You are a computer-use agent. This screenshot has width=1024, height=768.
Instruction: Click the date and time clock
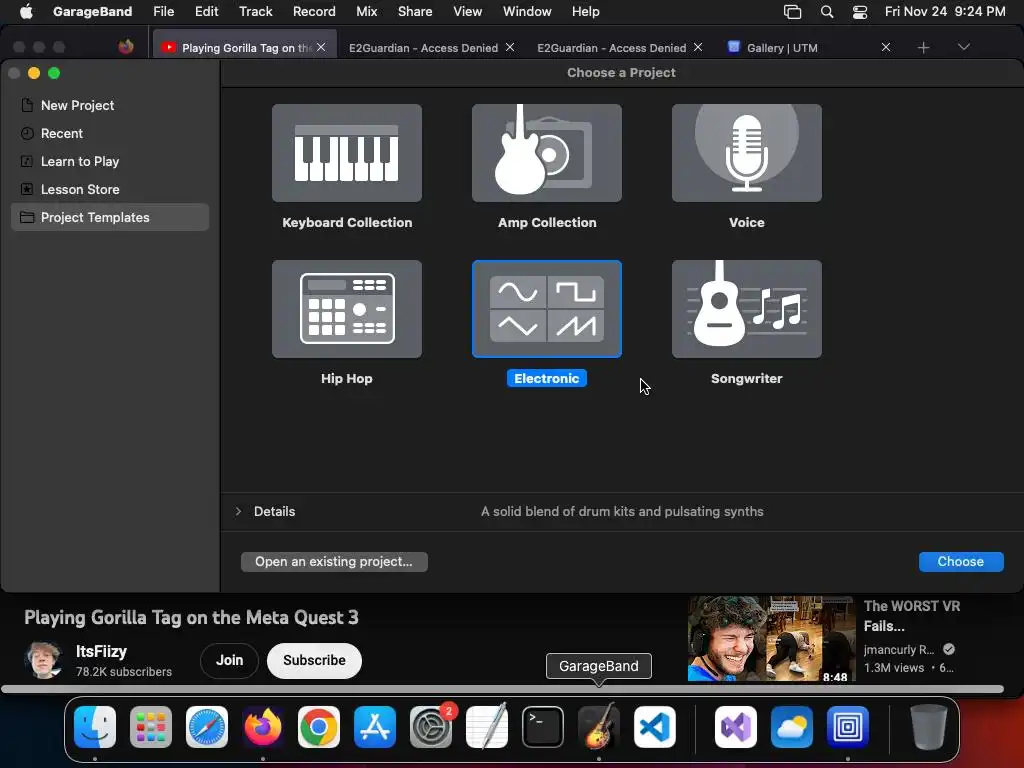[x=945, y=11]
